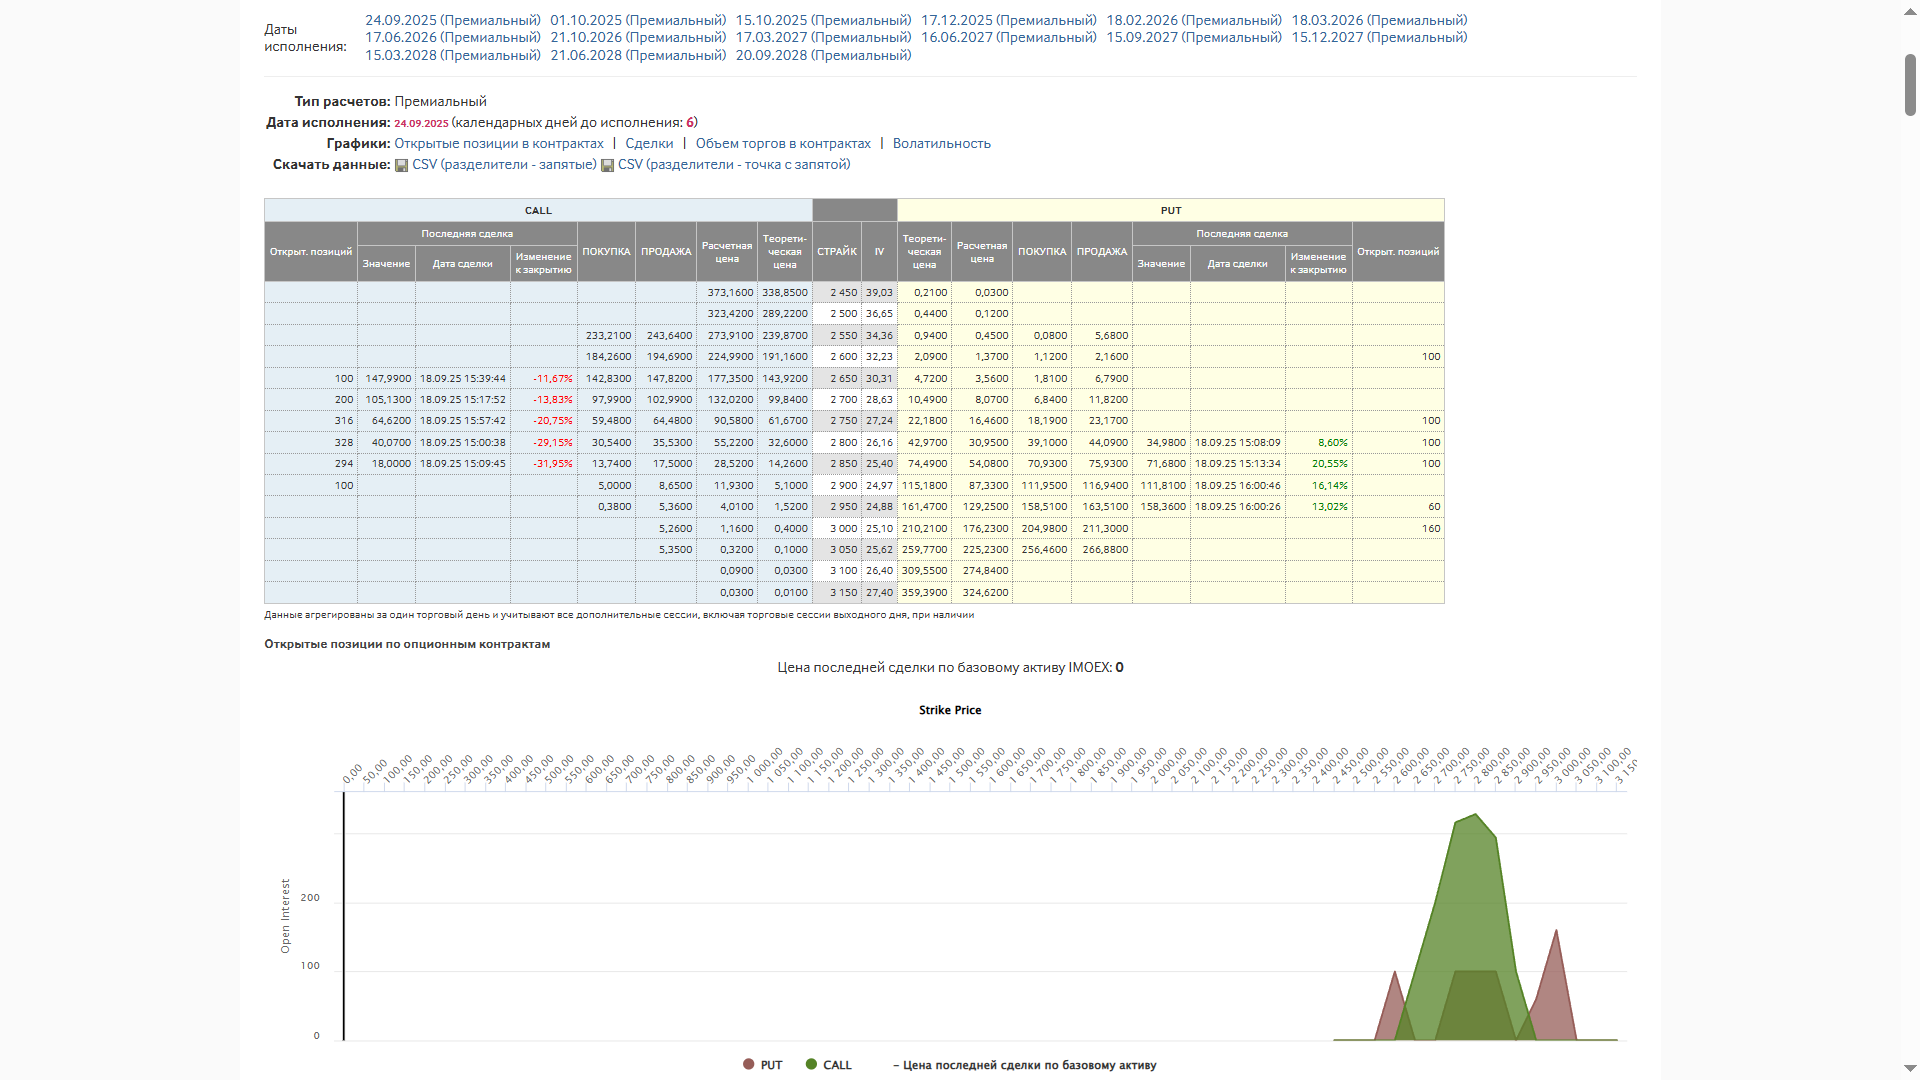
Task: Click the PUT table header
Action: tap(1171, 210)
